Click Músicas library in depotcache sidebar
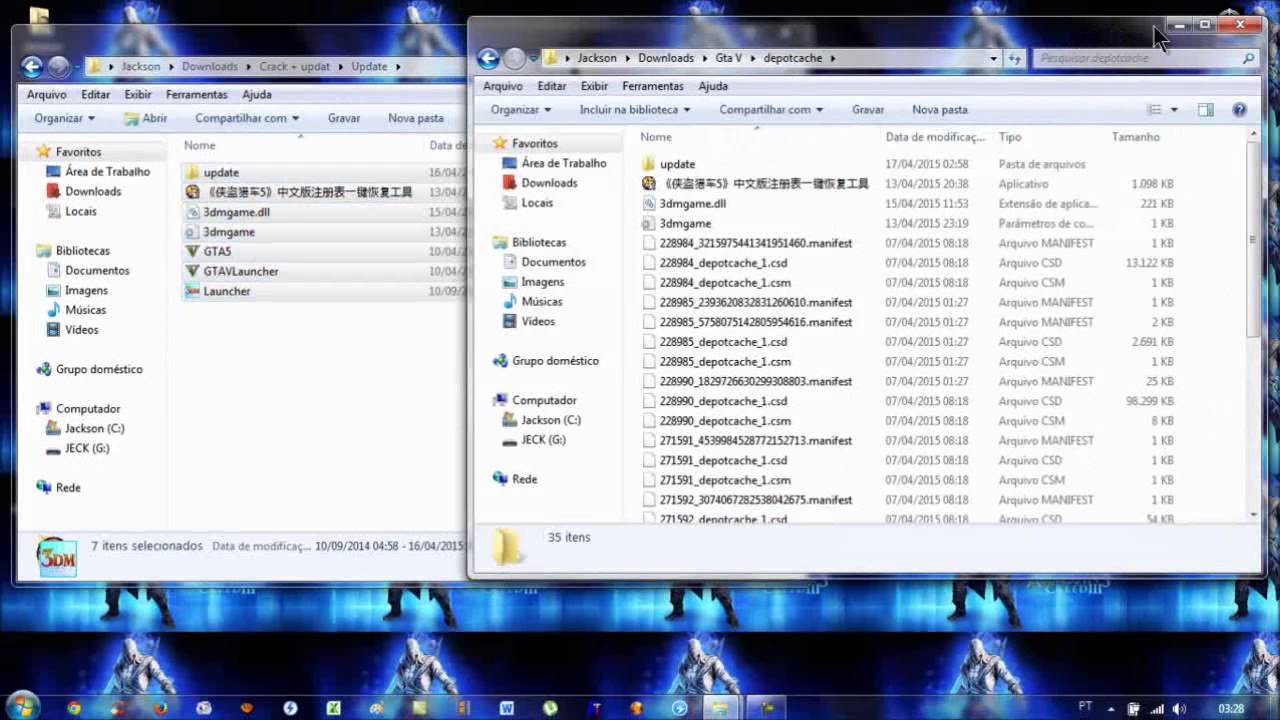This screenshot has width=1280, height=720. [541, 302]
